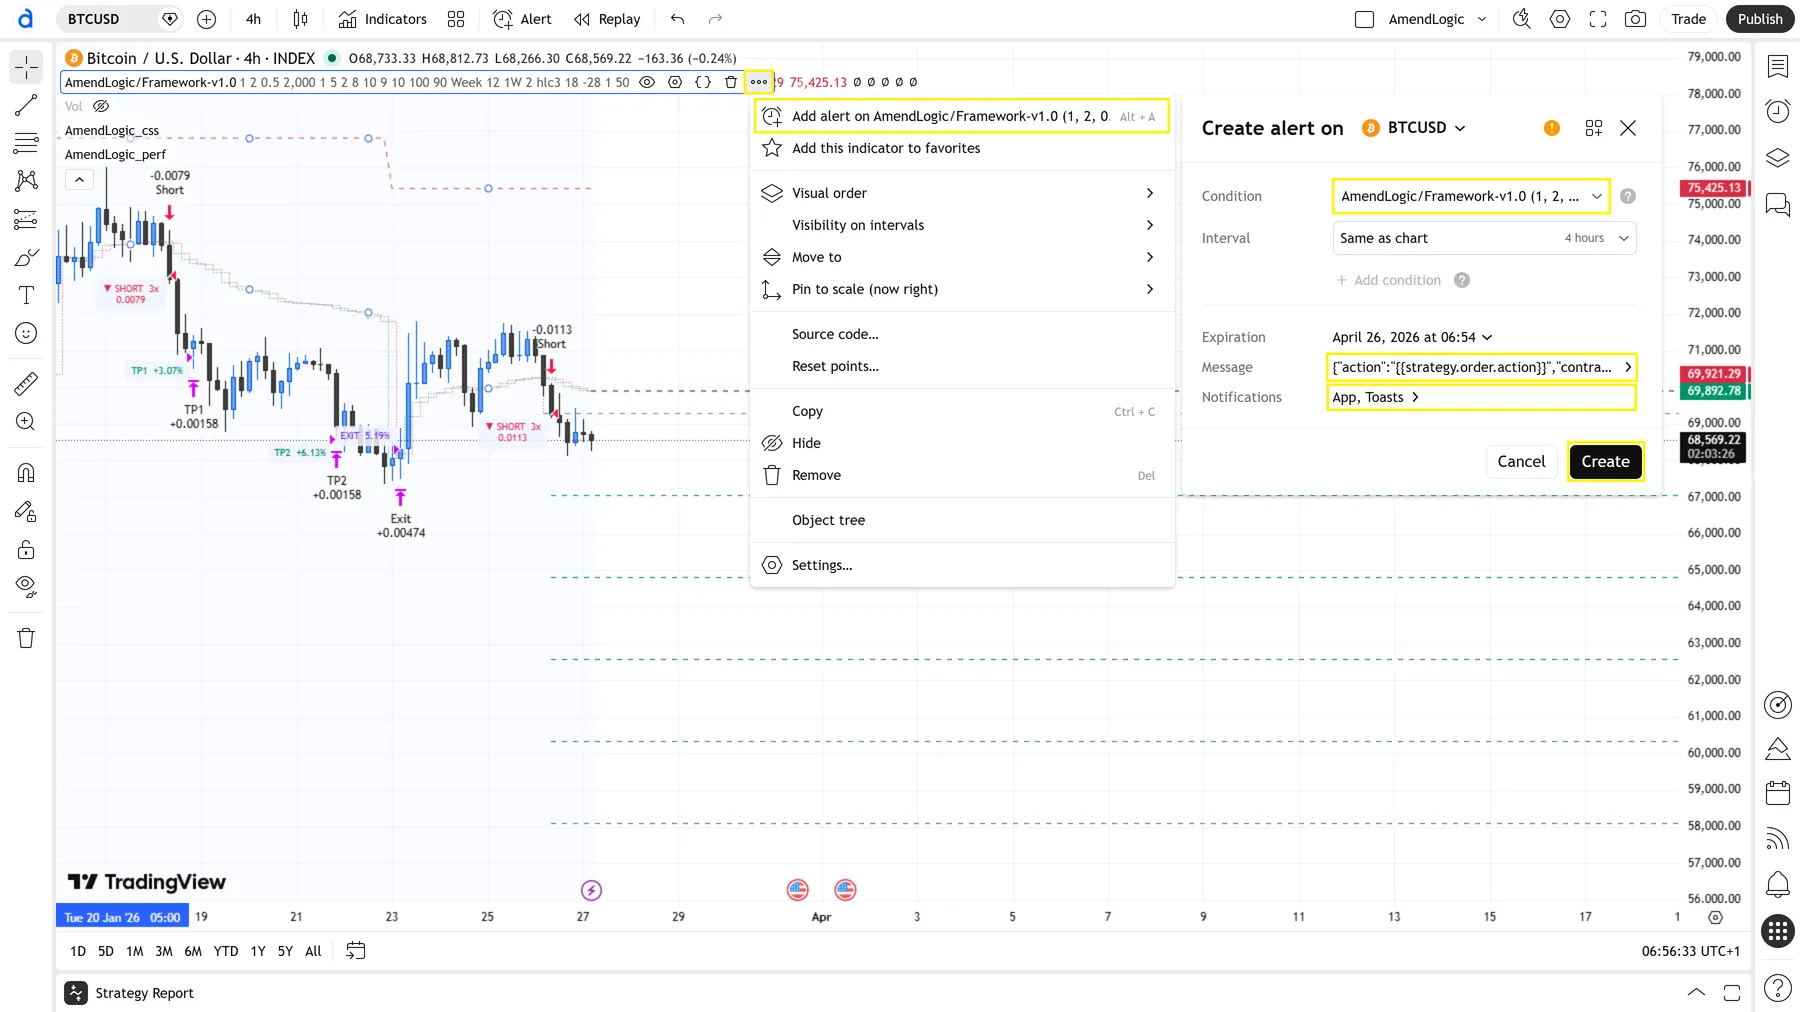Open the candlestick chart style icon

coord(300,19)
